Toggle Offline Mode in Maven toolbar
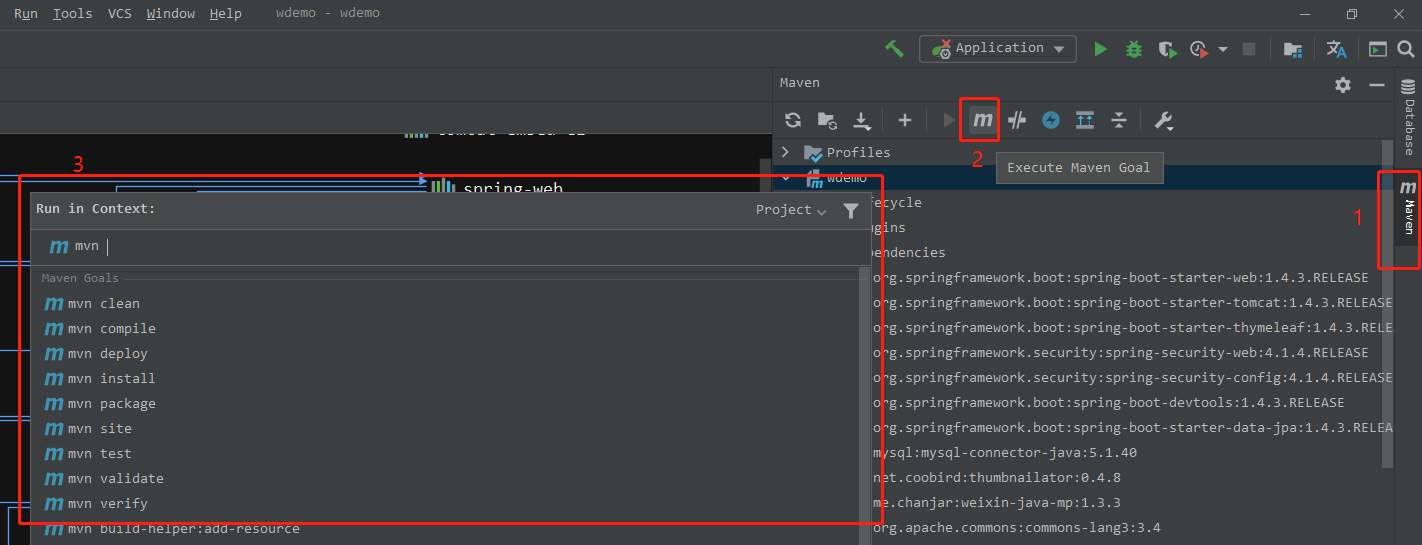The image size is (1422, 545). tap(1017, 120)
